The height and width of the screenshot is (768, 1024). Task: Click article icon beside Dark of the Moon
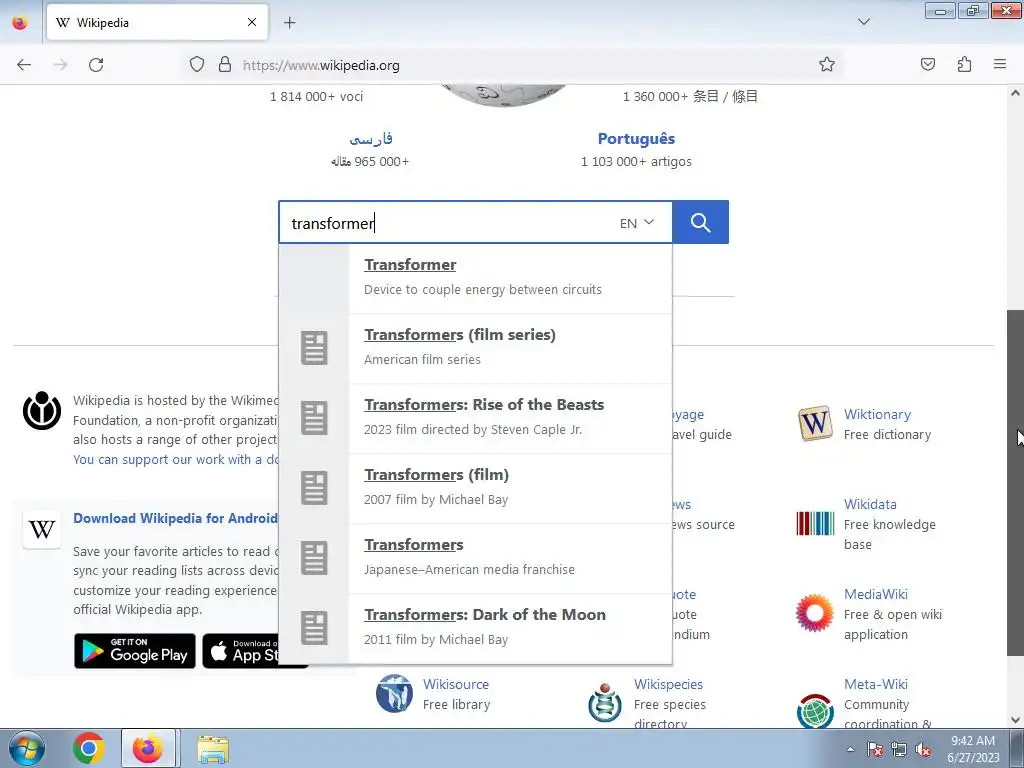click(314, 628)
